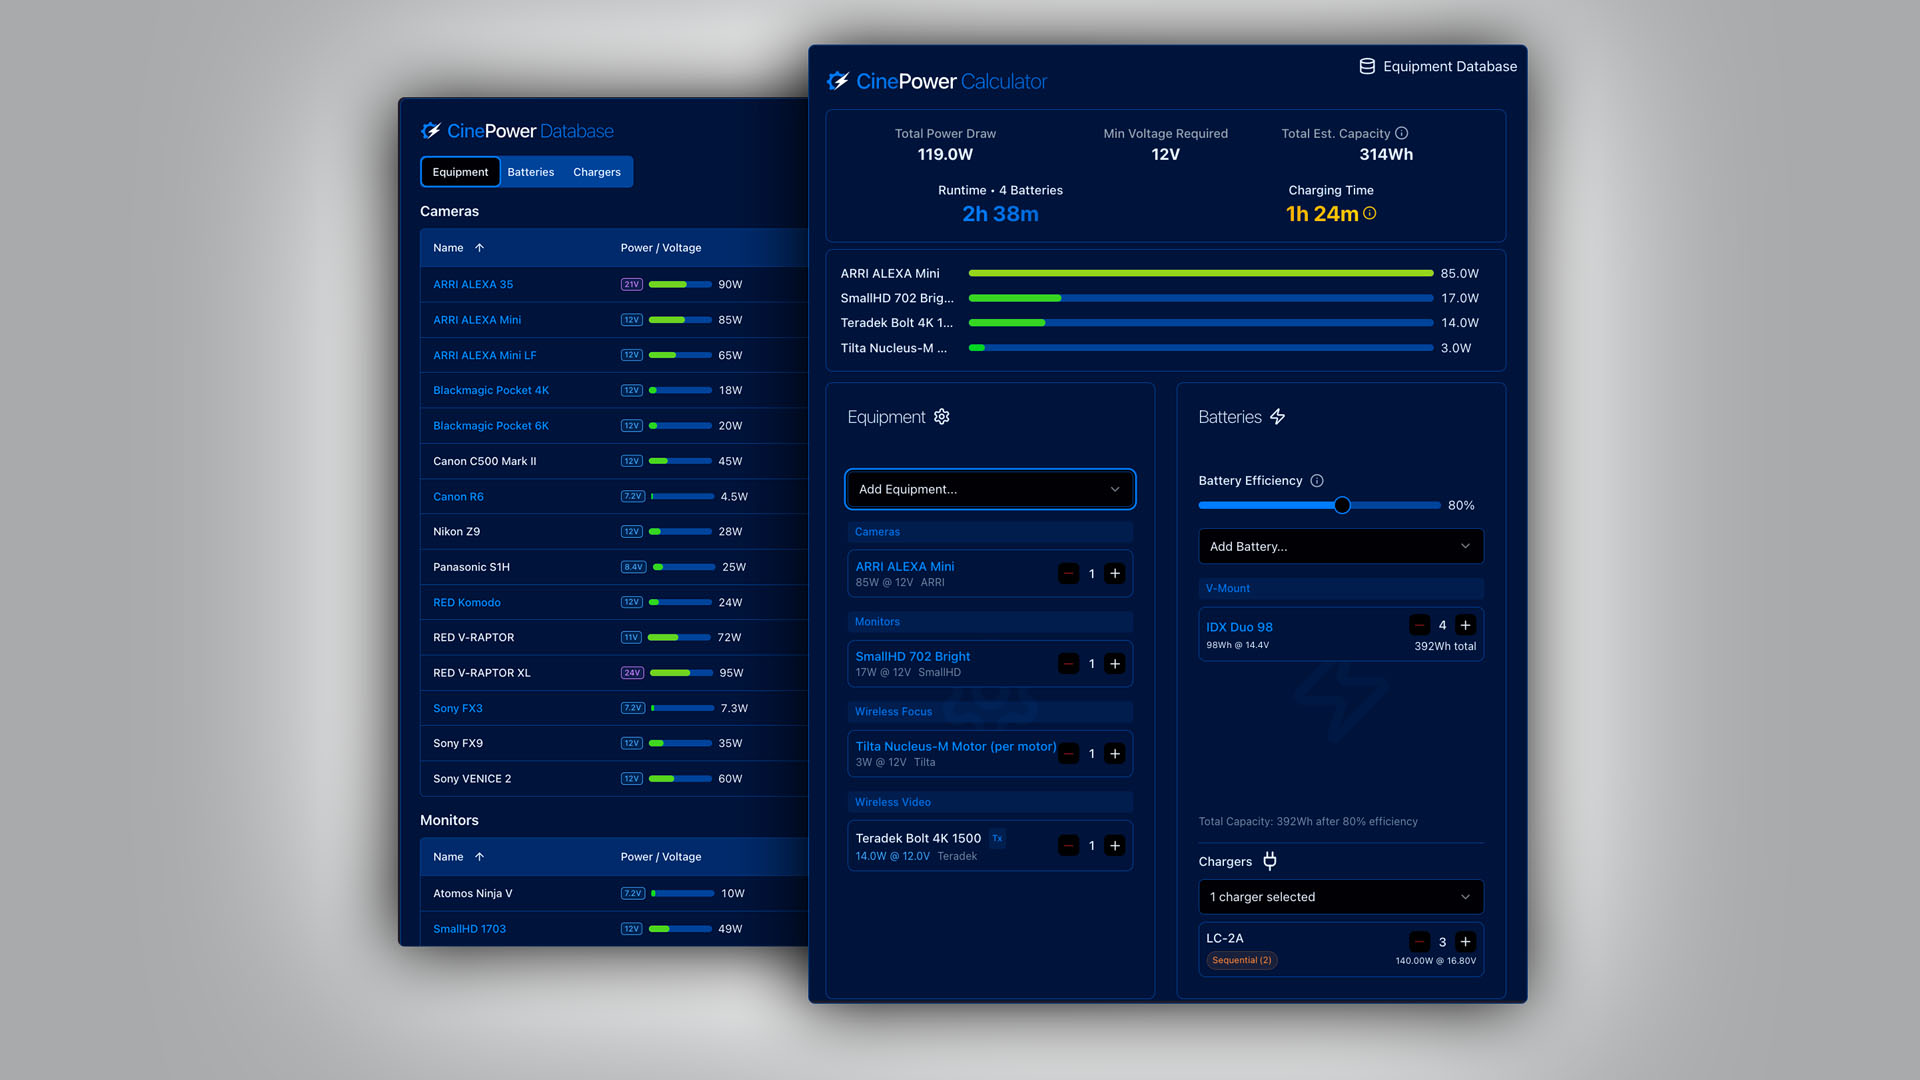Click info icon next to Charging Time
Image resolution: width=1920 pixels, height=1080 pixels.
pos(1370,213)
